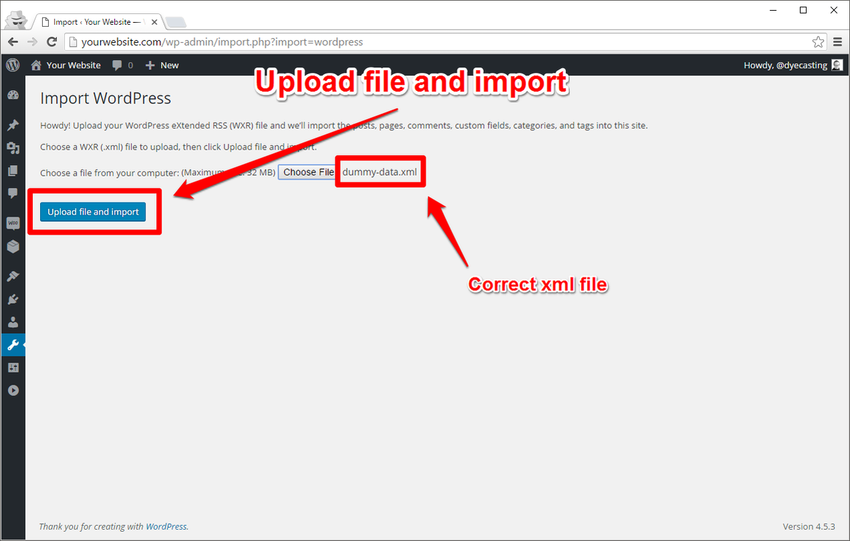
Task: Open the WordPress logo menu
Action: coord(13,65)
